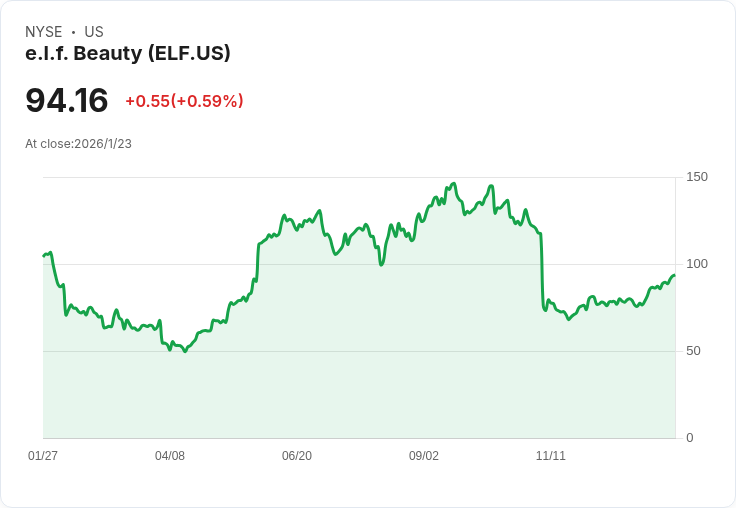This screenshot has height=508, width=736.
Task: Click the 0 price axis label
Action: tap(690, 438)
